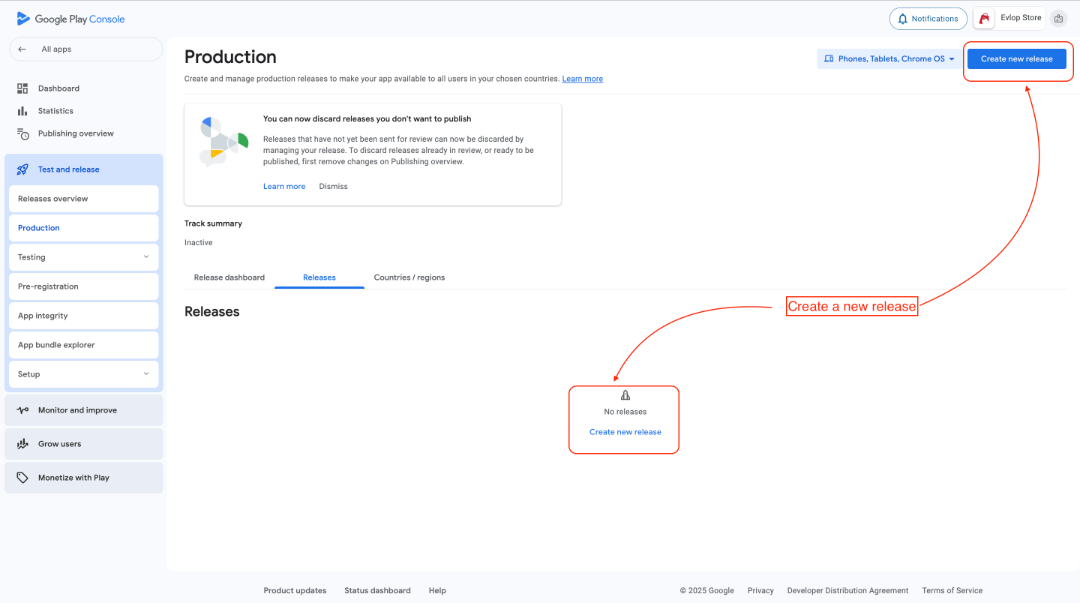This screenshot has height=603, width=1080.
Task: Expand Monetize with Play section
Action: (x=83, y=478)
